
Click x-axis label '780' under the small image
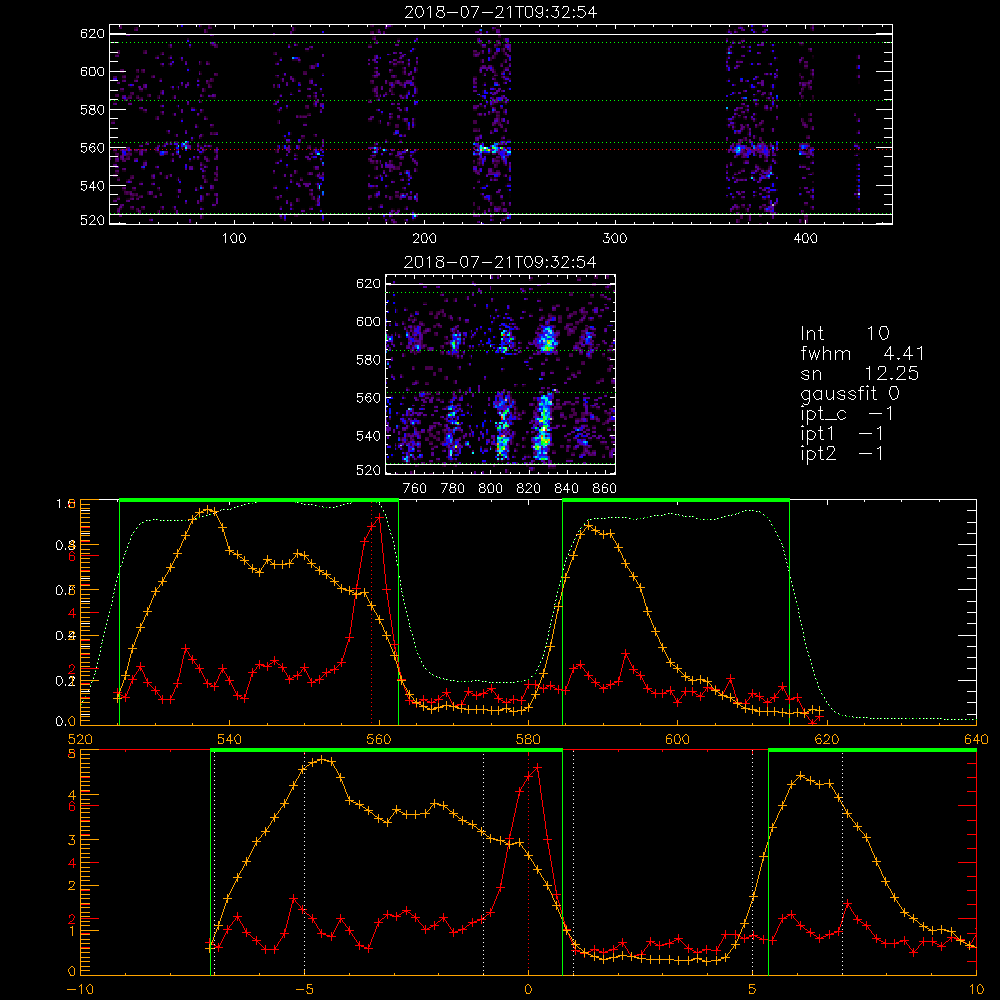[x=453, y=489]
